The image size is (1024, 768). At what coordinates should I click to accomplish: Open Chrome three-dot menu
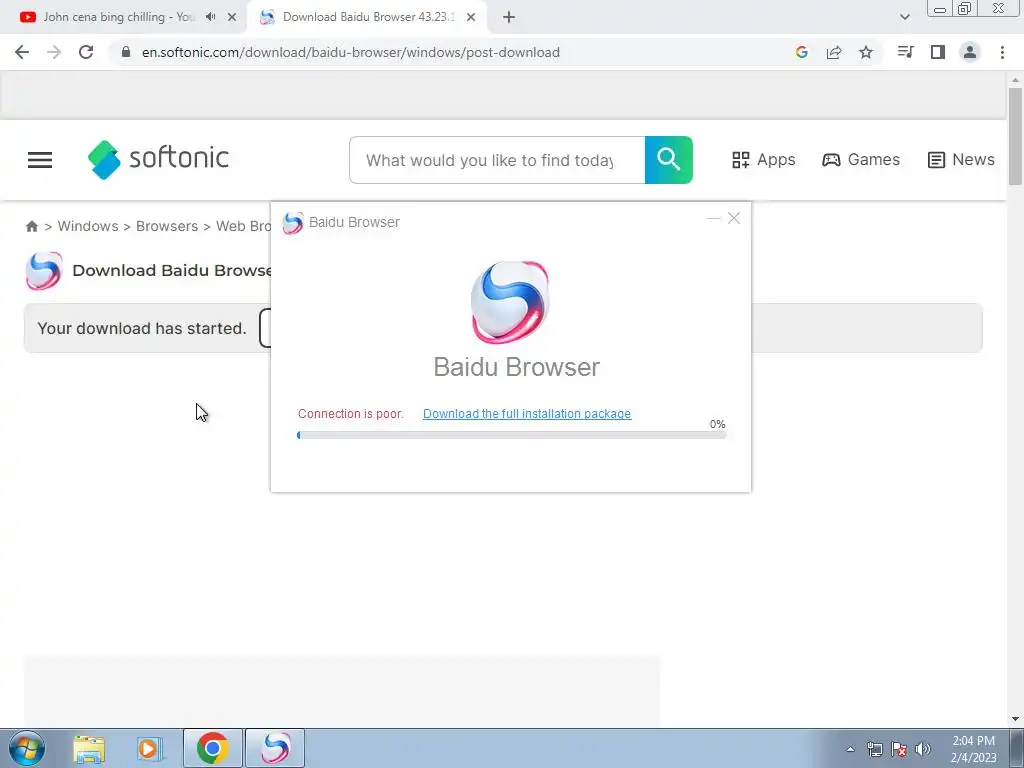pos(1002,52)
